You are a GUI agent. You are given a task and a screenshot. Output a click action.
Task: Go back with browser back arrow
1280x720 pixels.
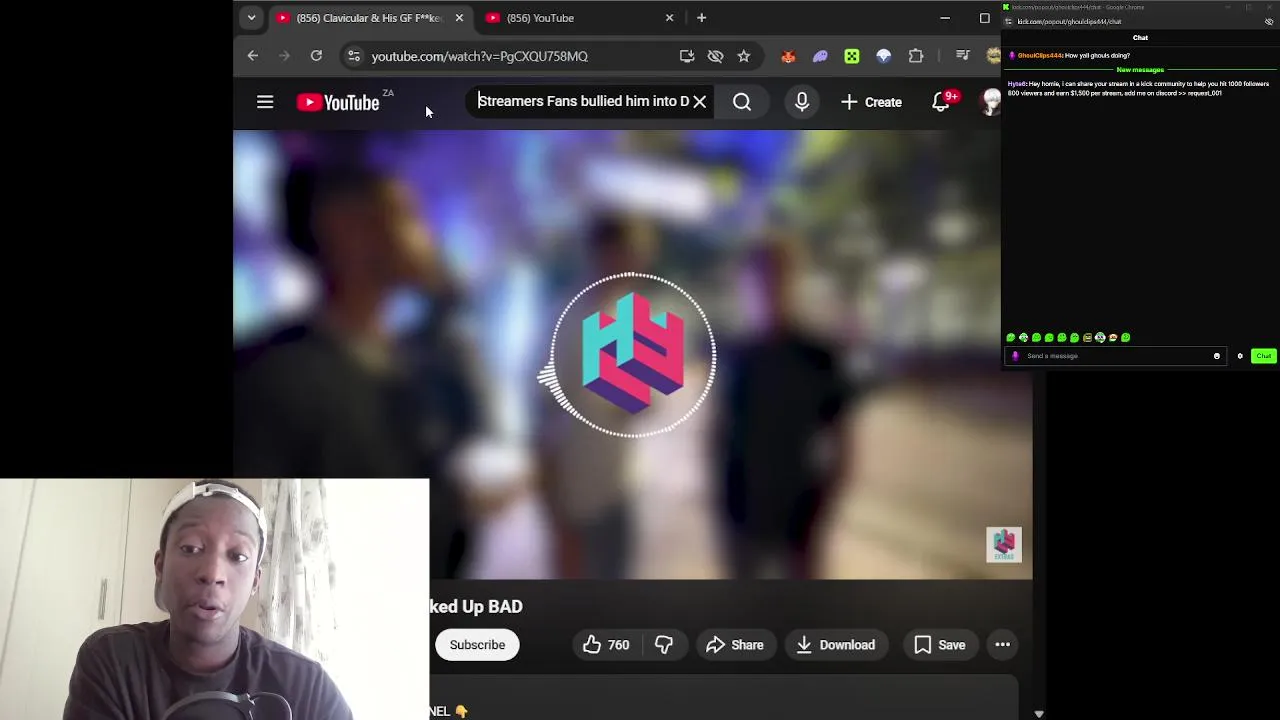(253, 56)
